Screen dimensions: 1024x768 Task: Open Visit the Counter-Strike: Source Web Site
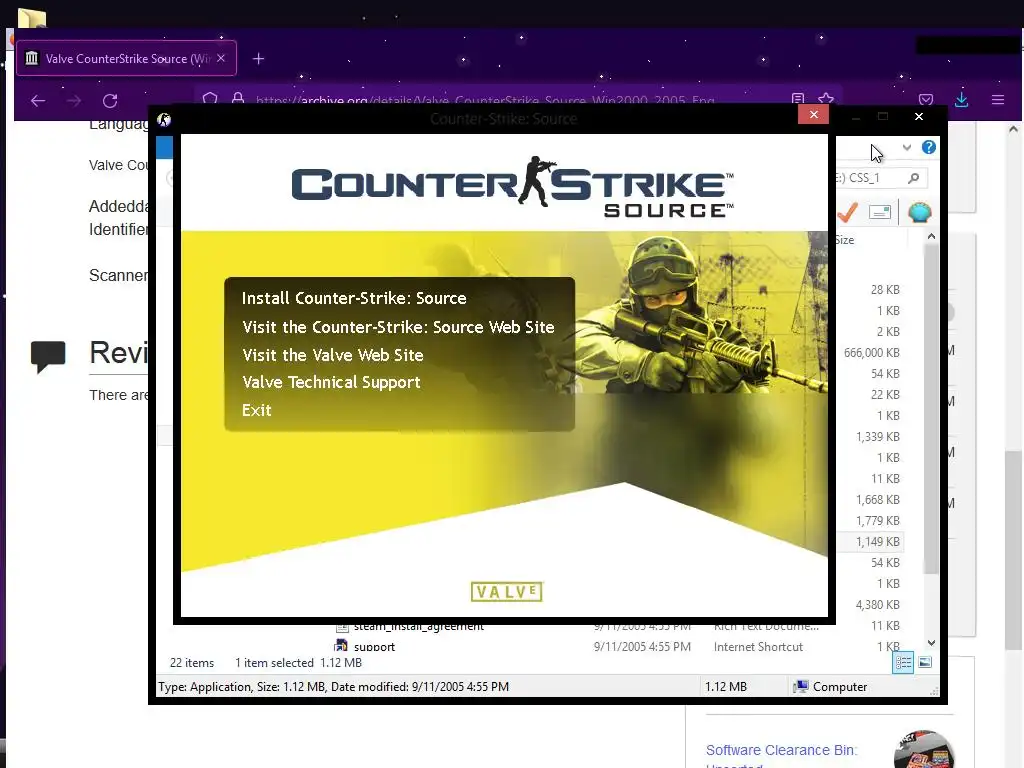point(398,327)
